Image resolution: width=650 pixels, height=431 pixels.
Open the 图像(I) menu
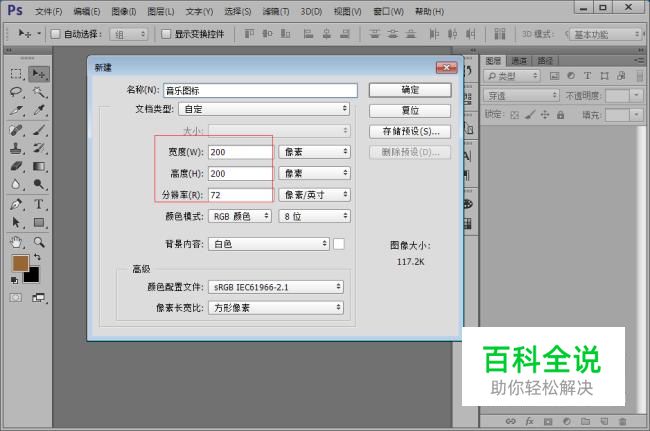(124, 12)
